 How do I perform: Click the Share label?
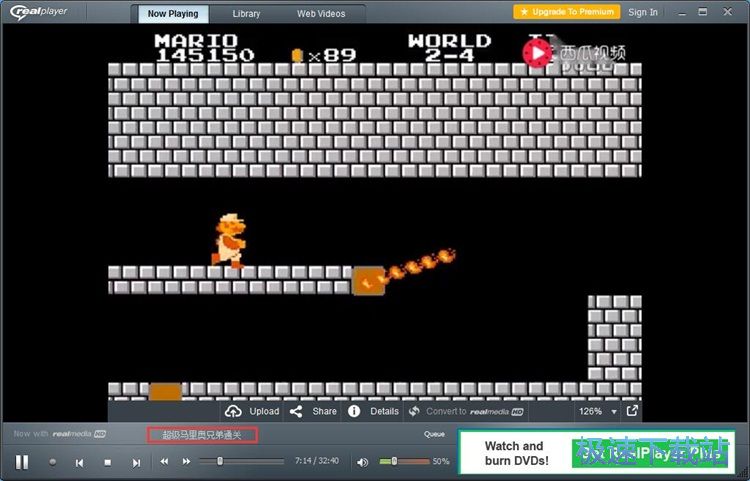pyautogui.click(x=324, y=411)
